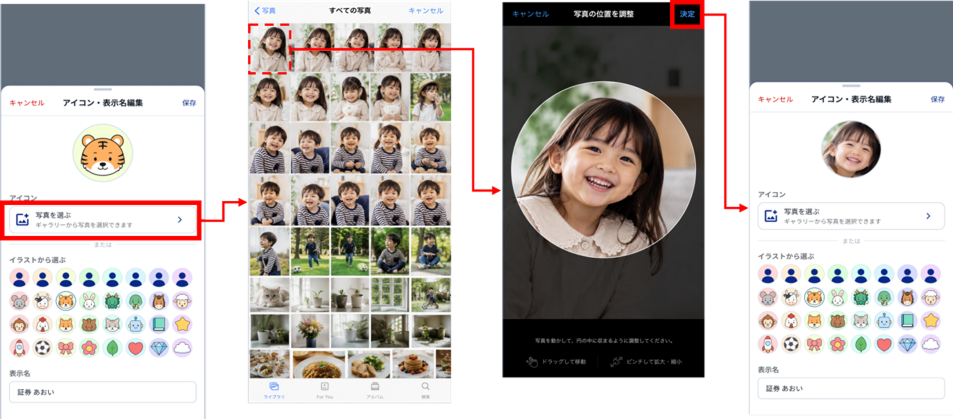Select the diamond illustration on the photo-avatar screen
Screen dimensions: 953x419
[x=907, y=344]
